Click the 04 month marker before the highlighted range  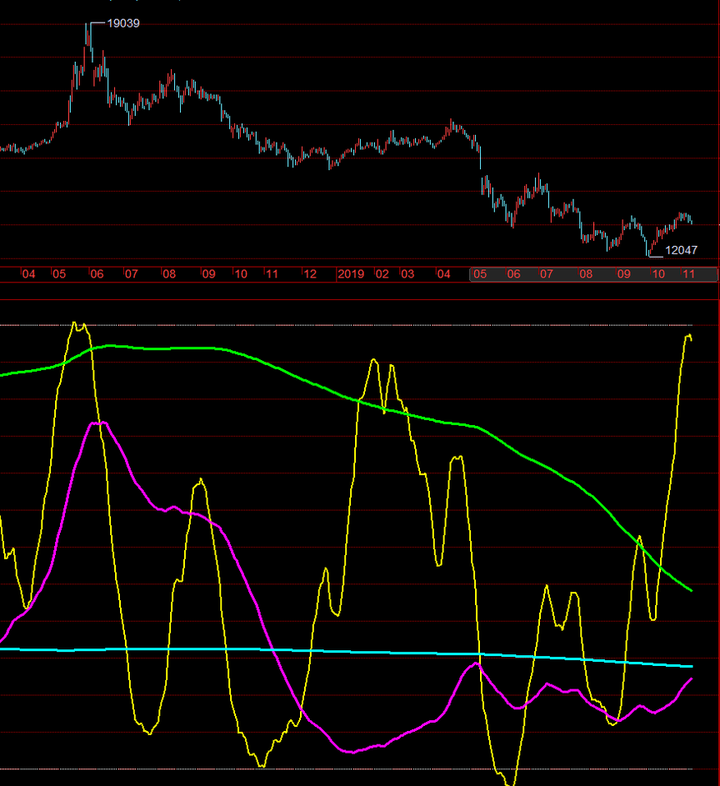[x=443, y=274]
